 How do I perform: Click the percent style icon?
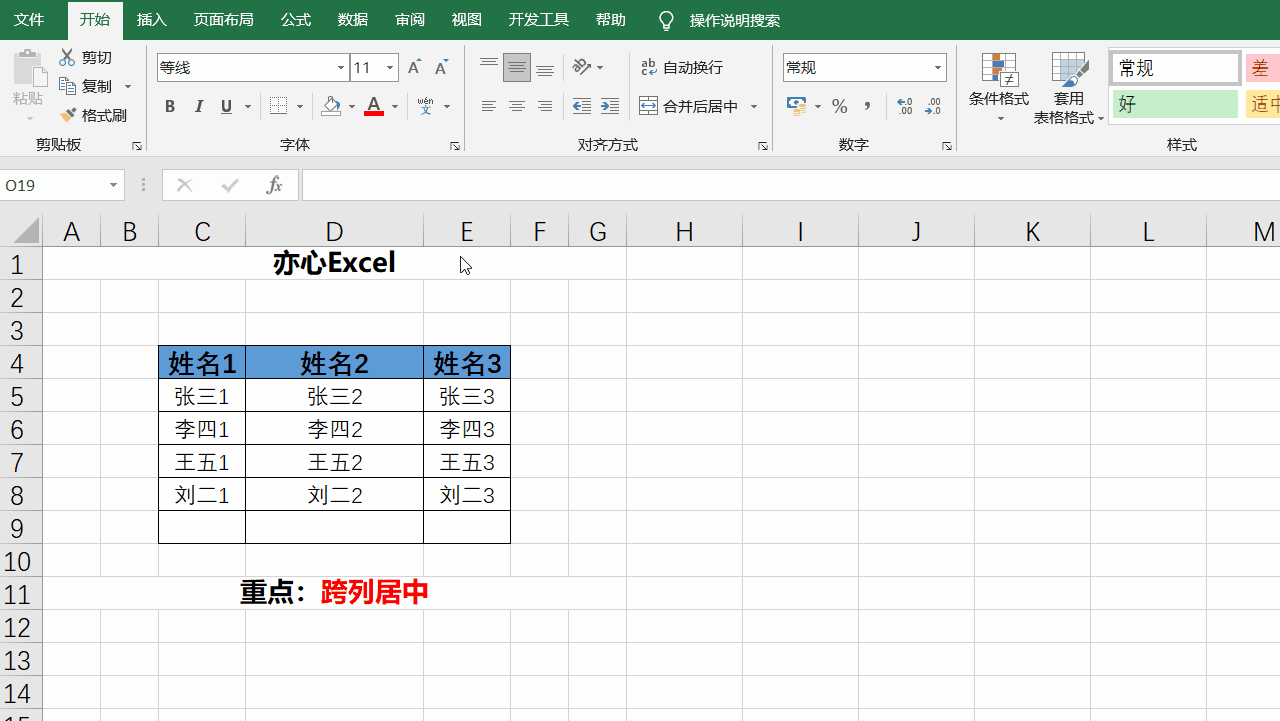840,106
